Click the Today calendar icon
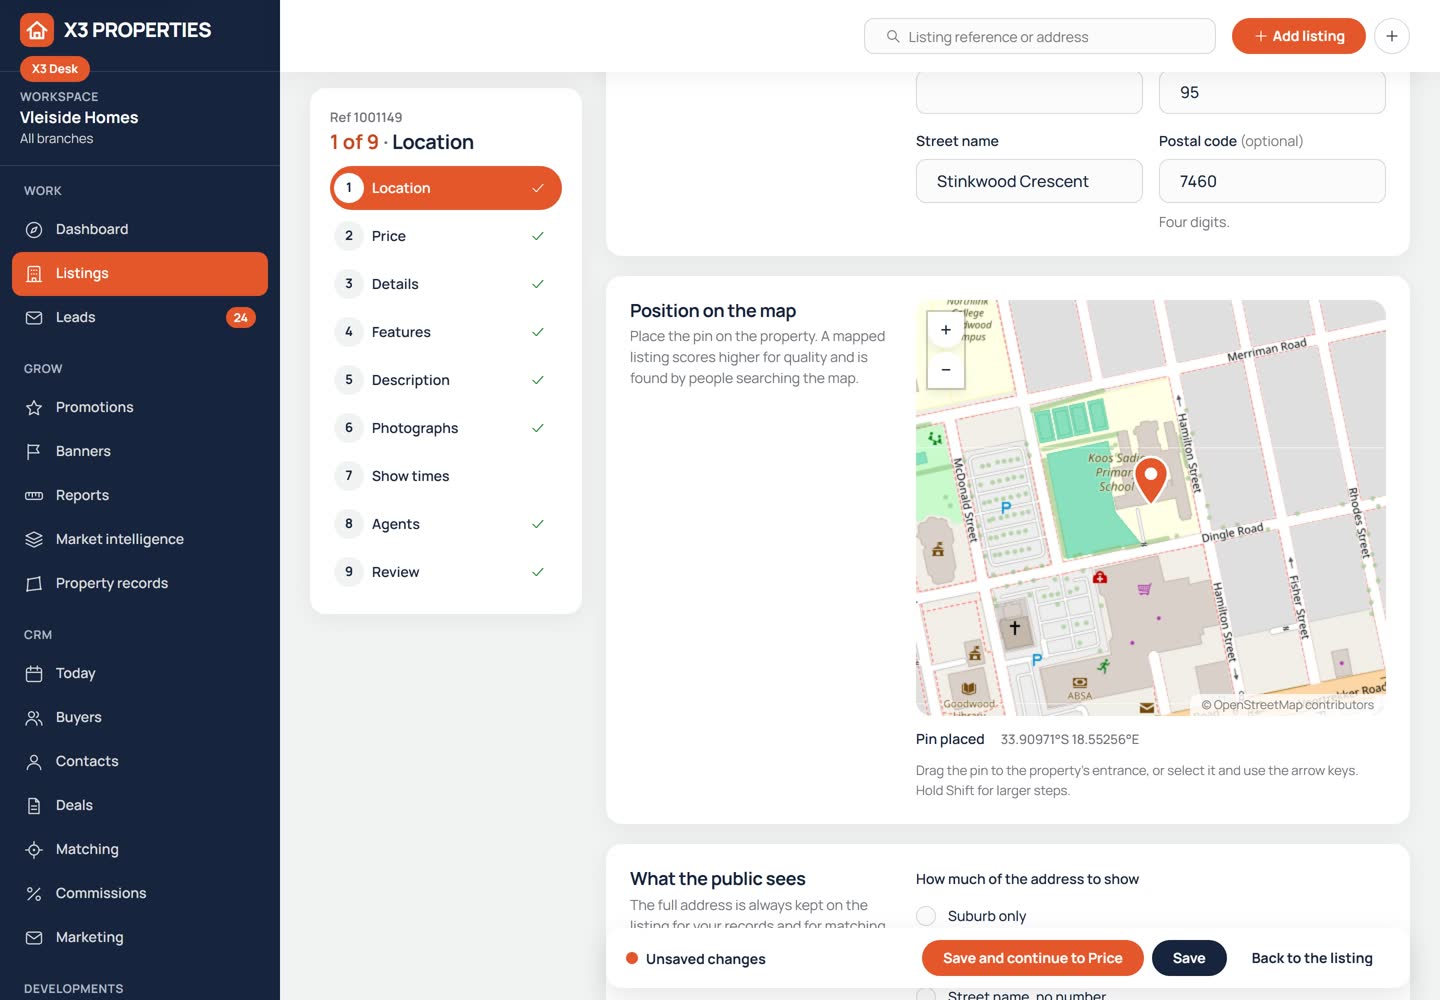Viewport: 1440px width, 1000px height. click(34, 674)
